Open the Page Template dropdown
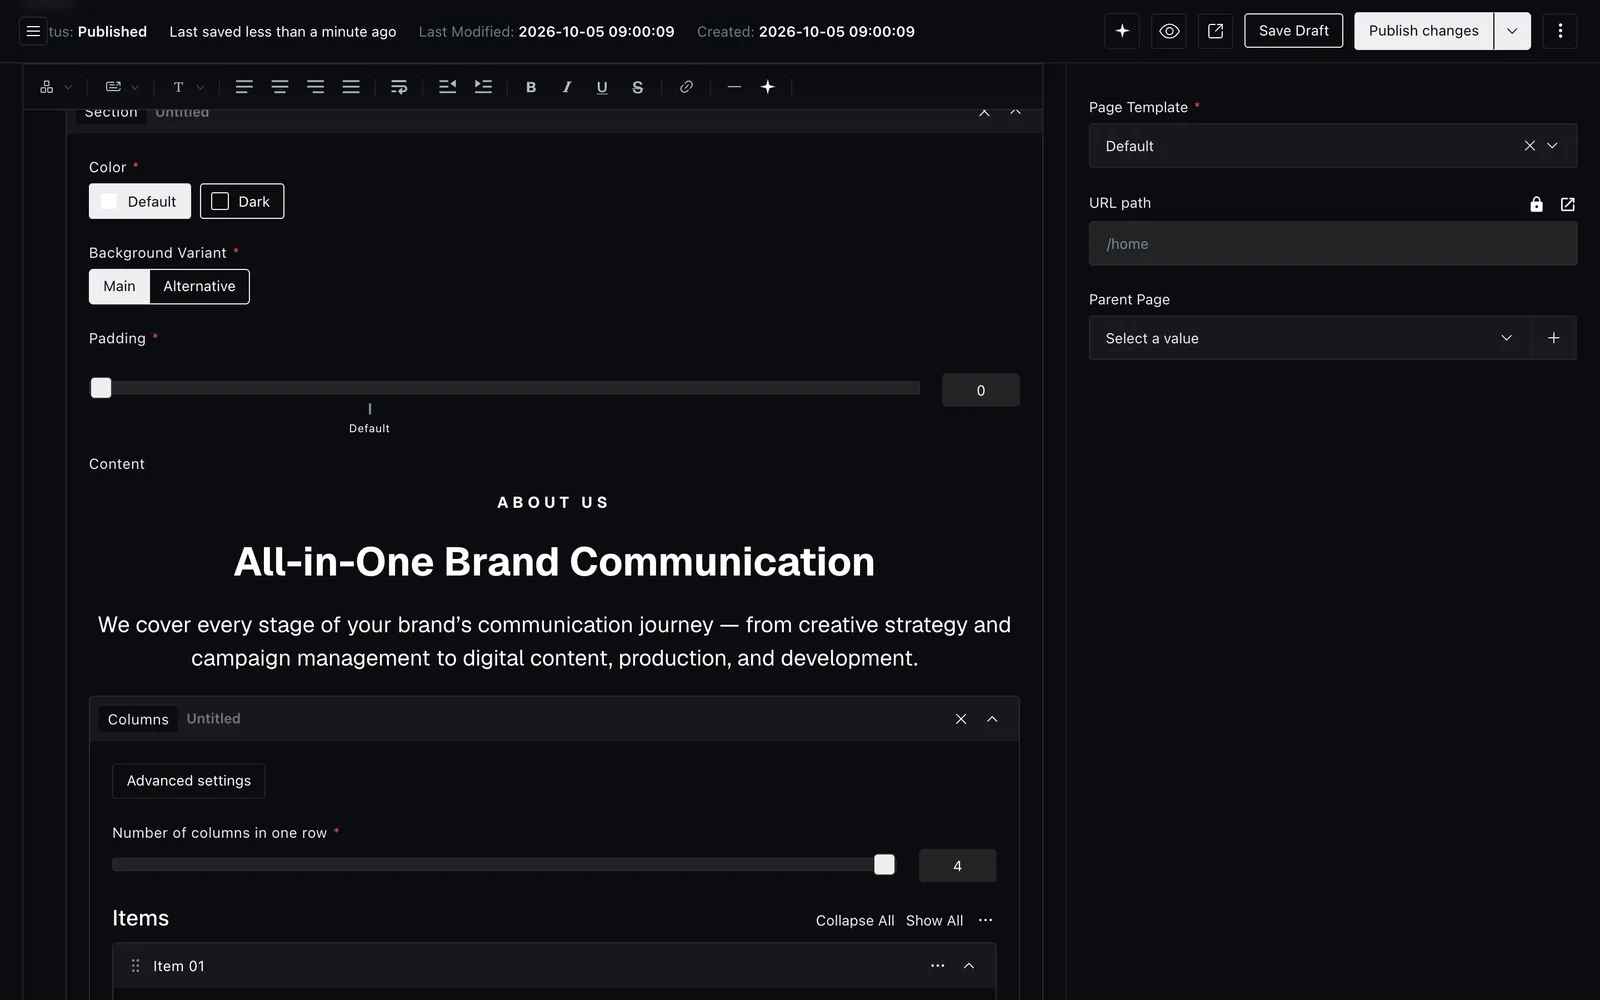The image size is (1600, 1000). click(x=1552, y=146)
